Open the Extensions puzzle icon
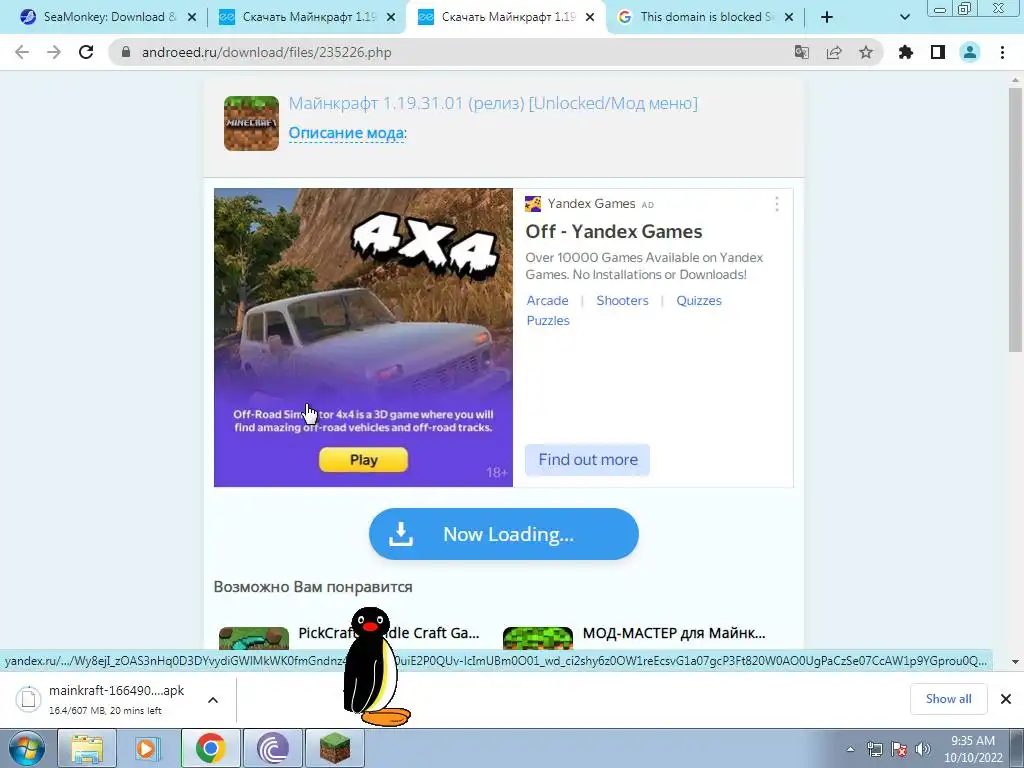The image size is (1024, 768). pyautogui.click(x=906, y=52)
